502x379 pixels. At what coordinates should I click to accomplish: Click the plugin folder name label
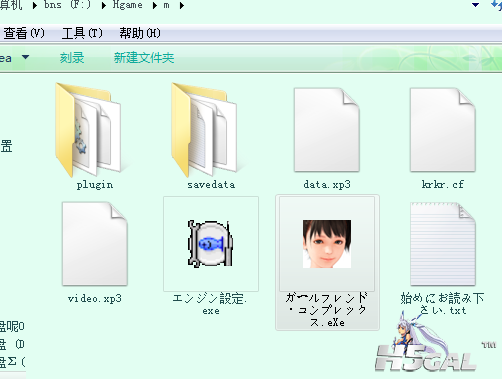point(95,185)
